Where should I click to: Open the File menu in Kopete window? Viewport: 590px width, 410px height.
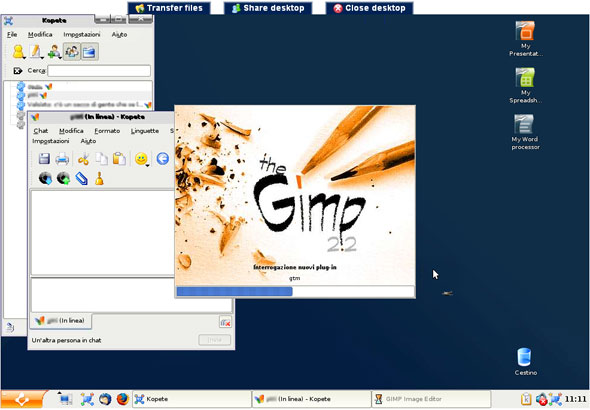tap(12, 34)
